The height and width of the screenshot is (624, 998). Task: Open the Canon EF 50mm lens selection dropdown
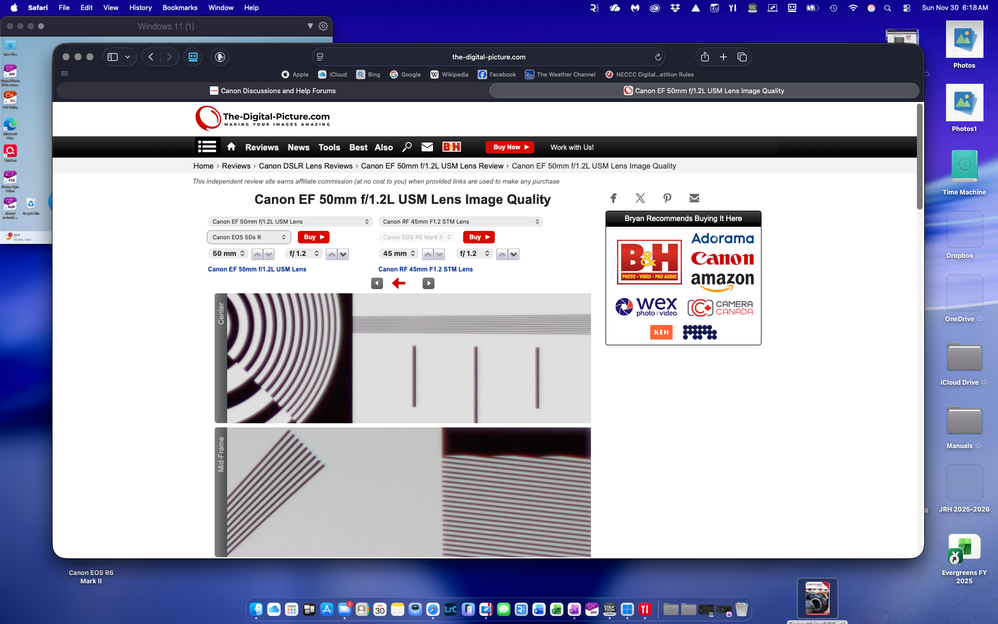(290, 221)
